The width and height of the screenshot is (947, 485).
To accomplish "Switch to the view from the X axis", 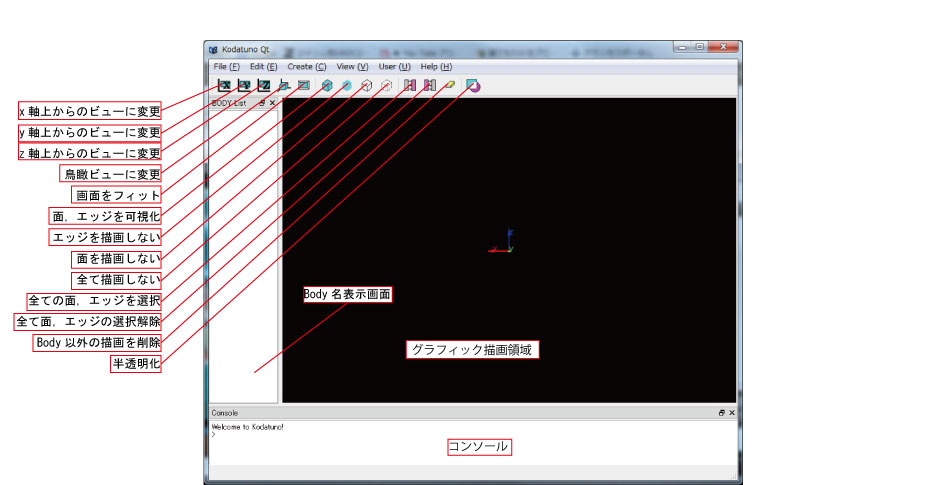I will coord(224,85).
